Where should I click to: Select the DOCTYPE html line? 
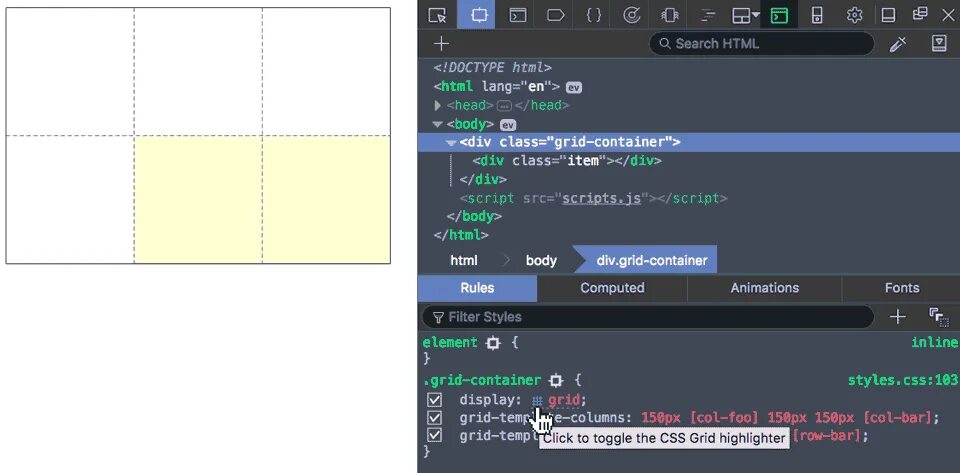tap(492, 68)
